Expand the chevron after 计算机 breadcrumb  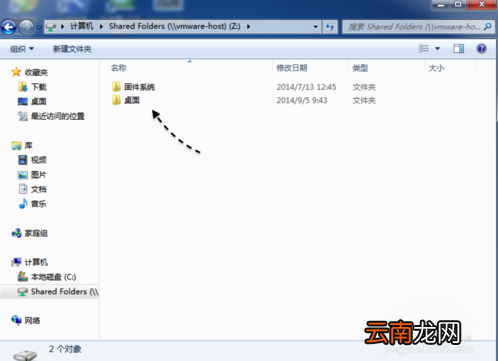(101, 27)
